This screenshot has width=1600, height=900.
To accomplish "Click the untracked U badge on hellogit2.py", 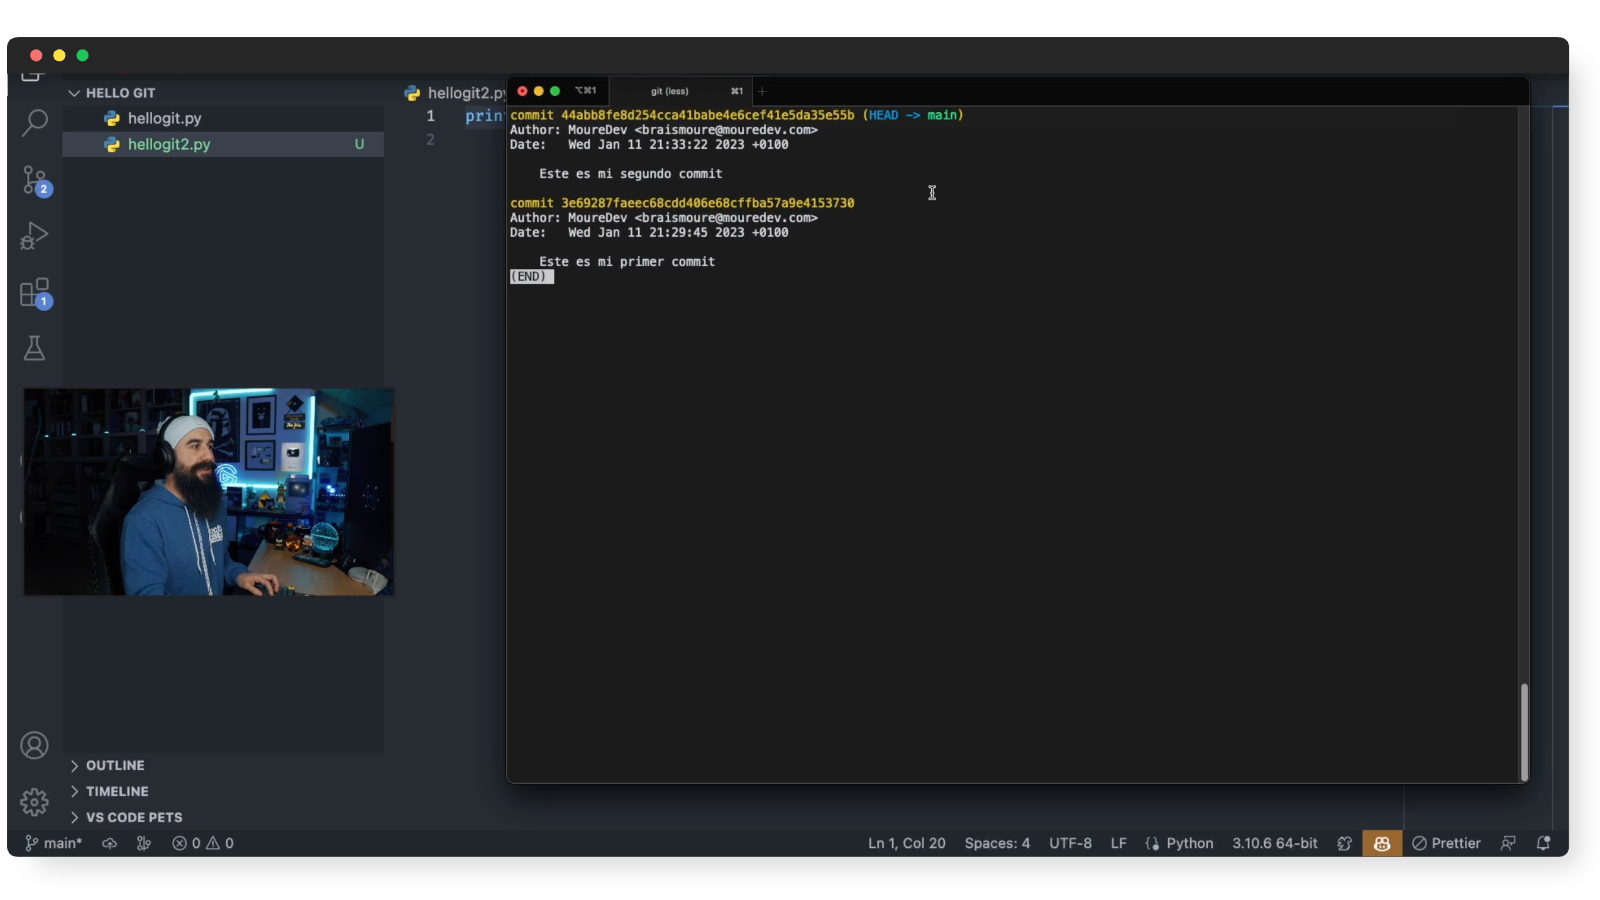I will pos(359,144).
